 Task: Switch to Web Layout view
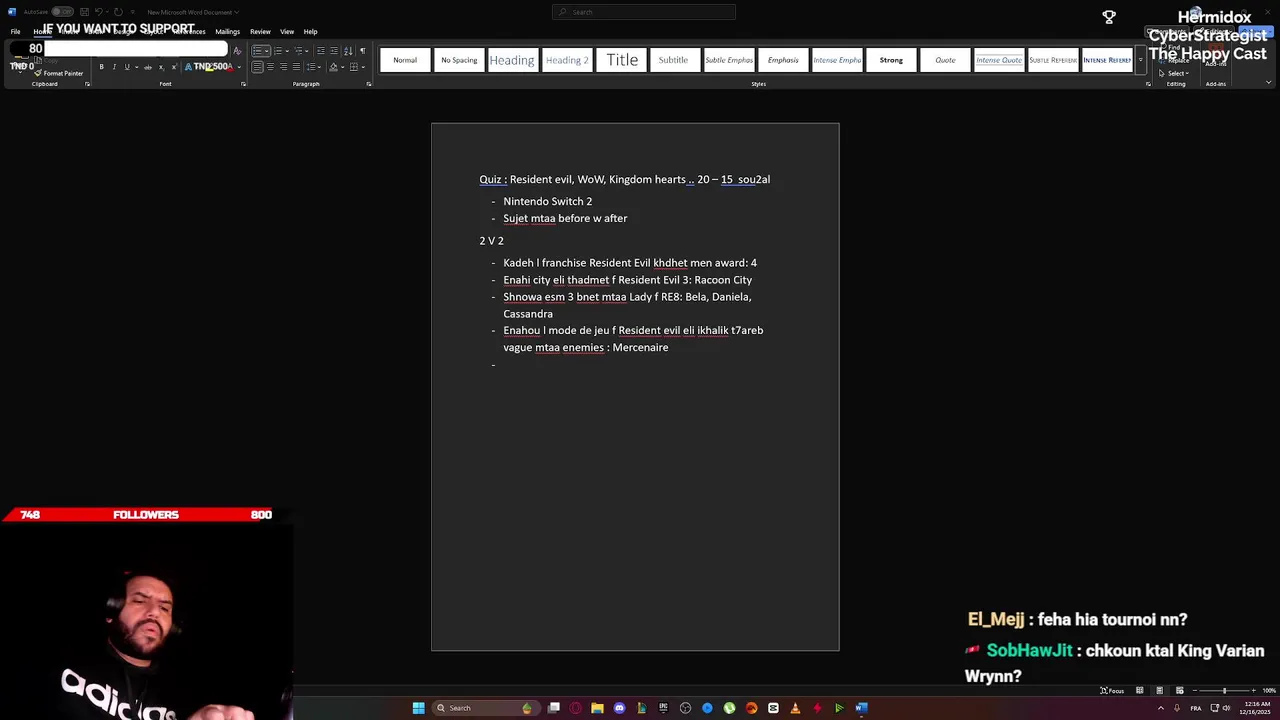pos(1180,690)
